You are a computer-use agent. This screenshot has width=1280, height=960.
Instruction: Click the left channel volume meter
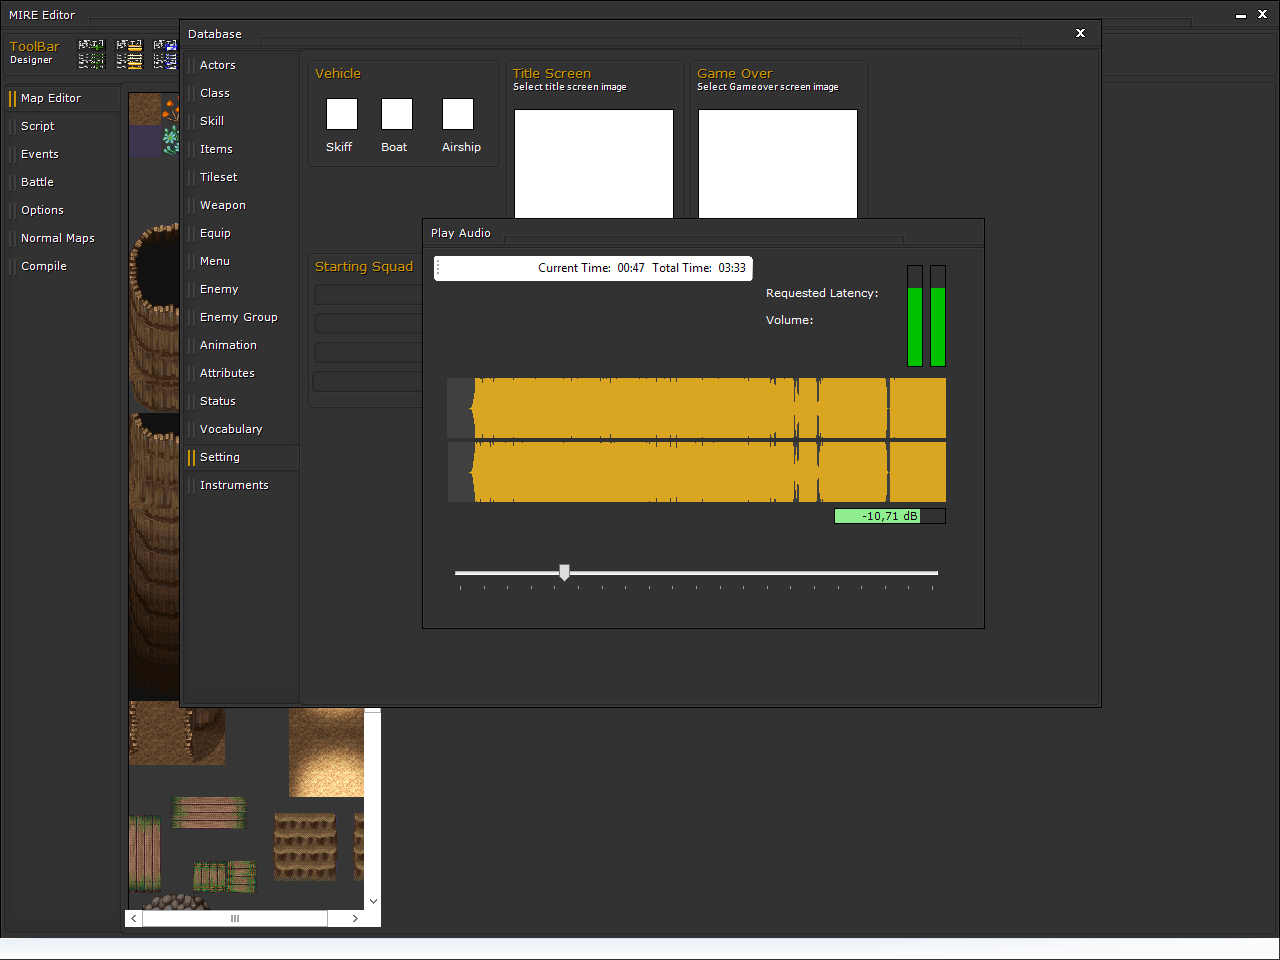[x=915, y=316]
